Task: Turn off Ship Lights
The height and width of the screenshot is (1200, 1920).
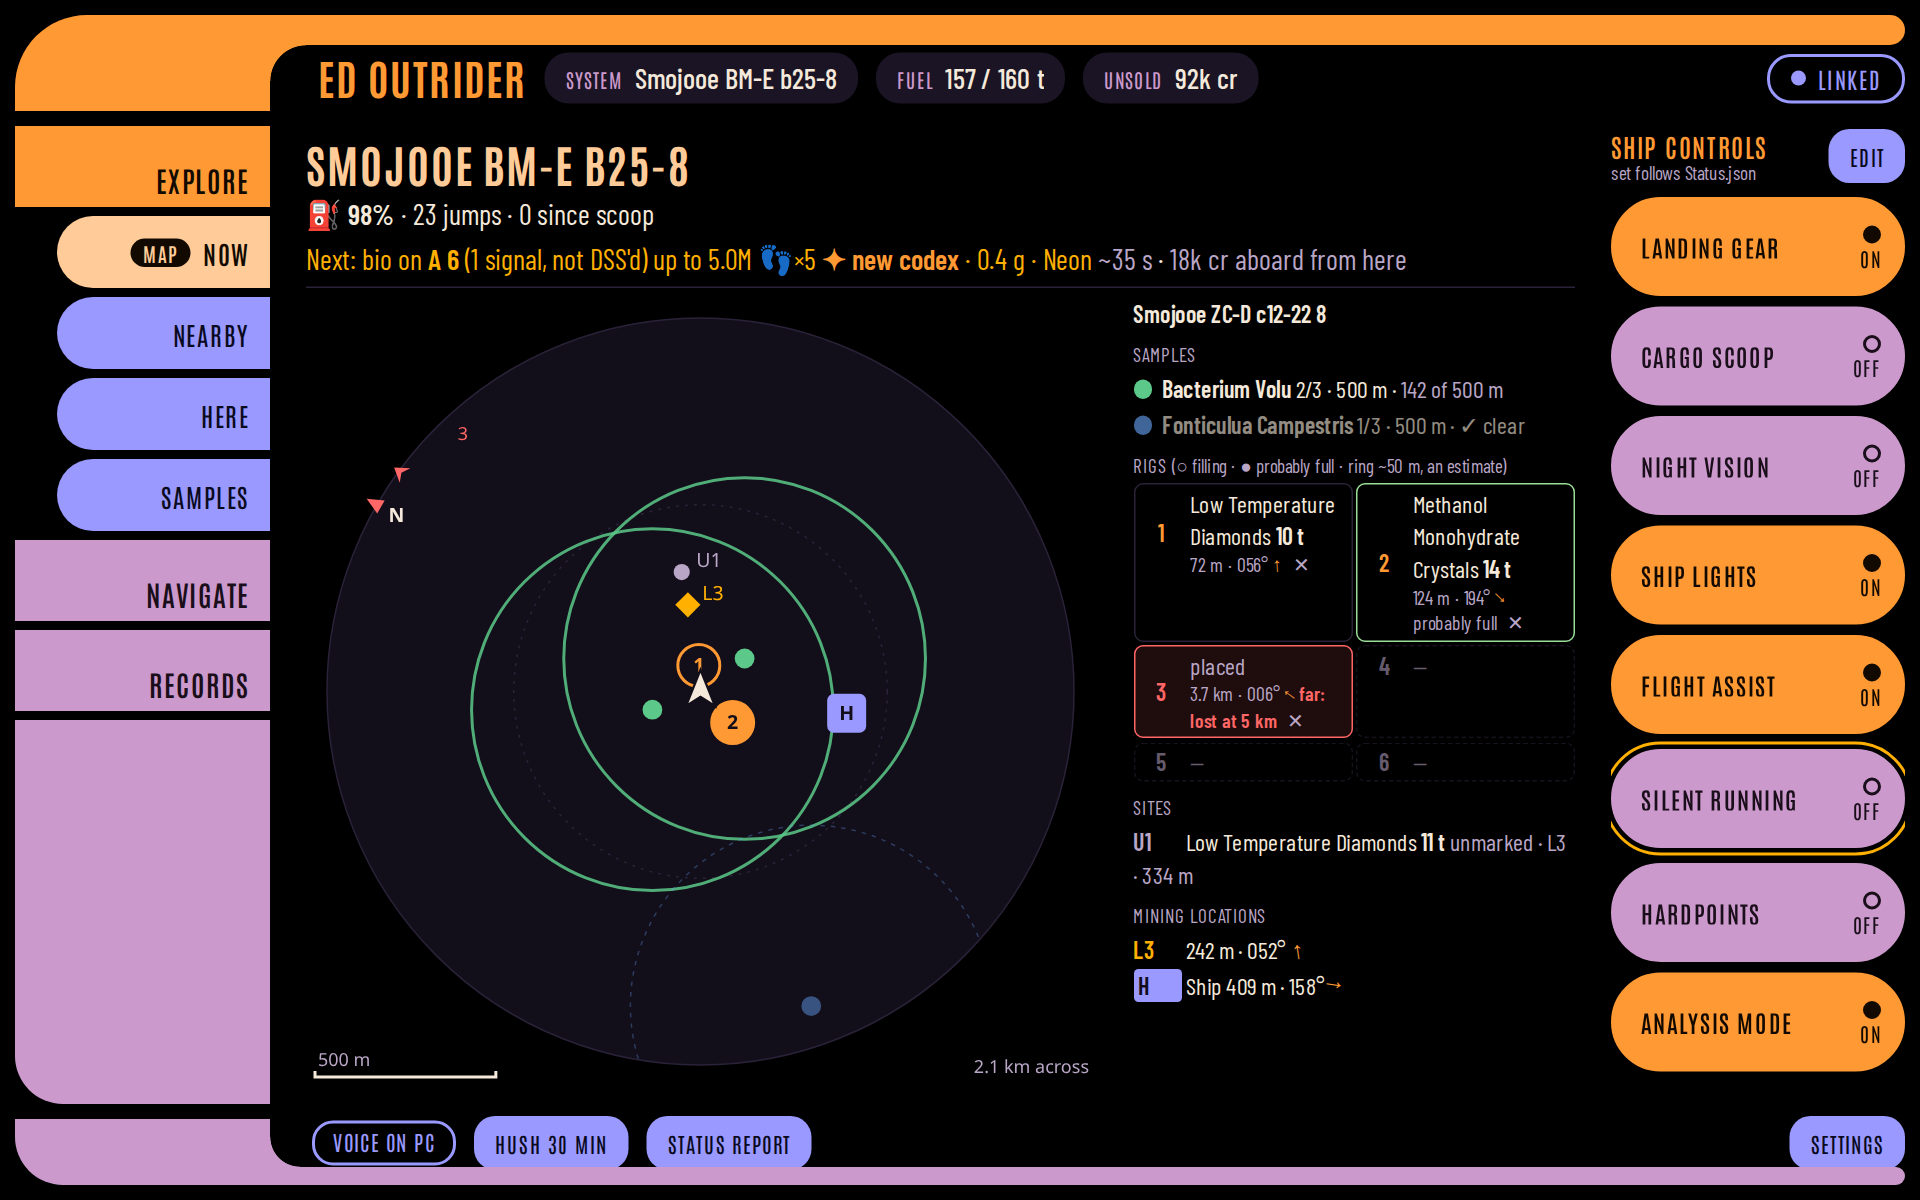Action: click(x=1757, y=576)
